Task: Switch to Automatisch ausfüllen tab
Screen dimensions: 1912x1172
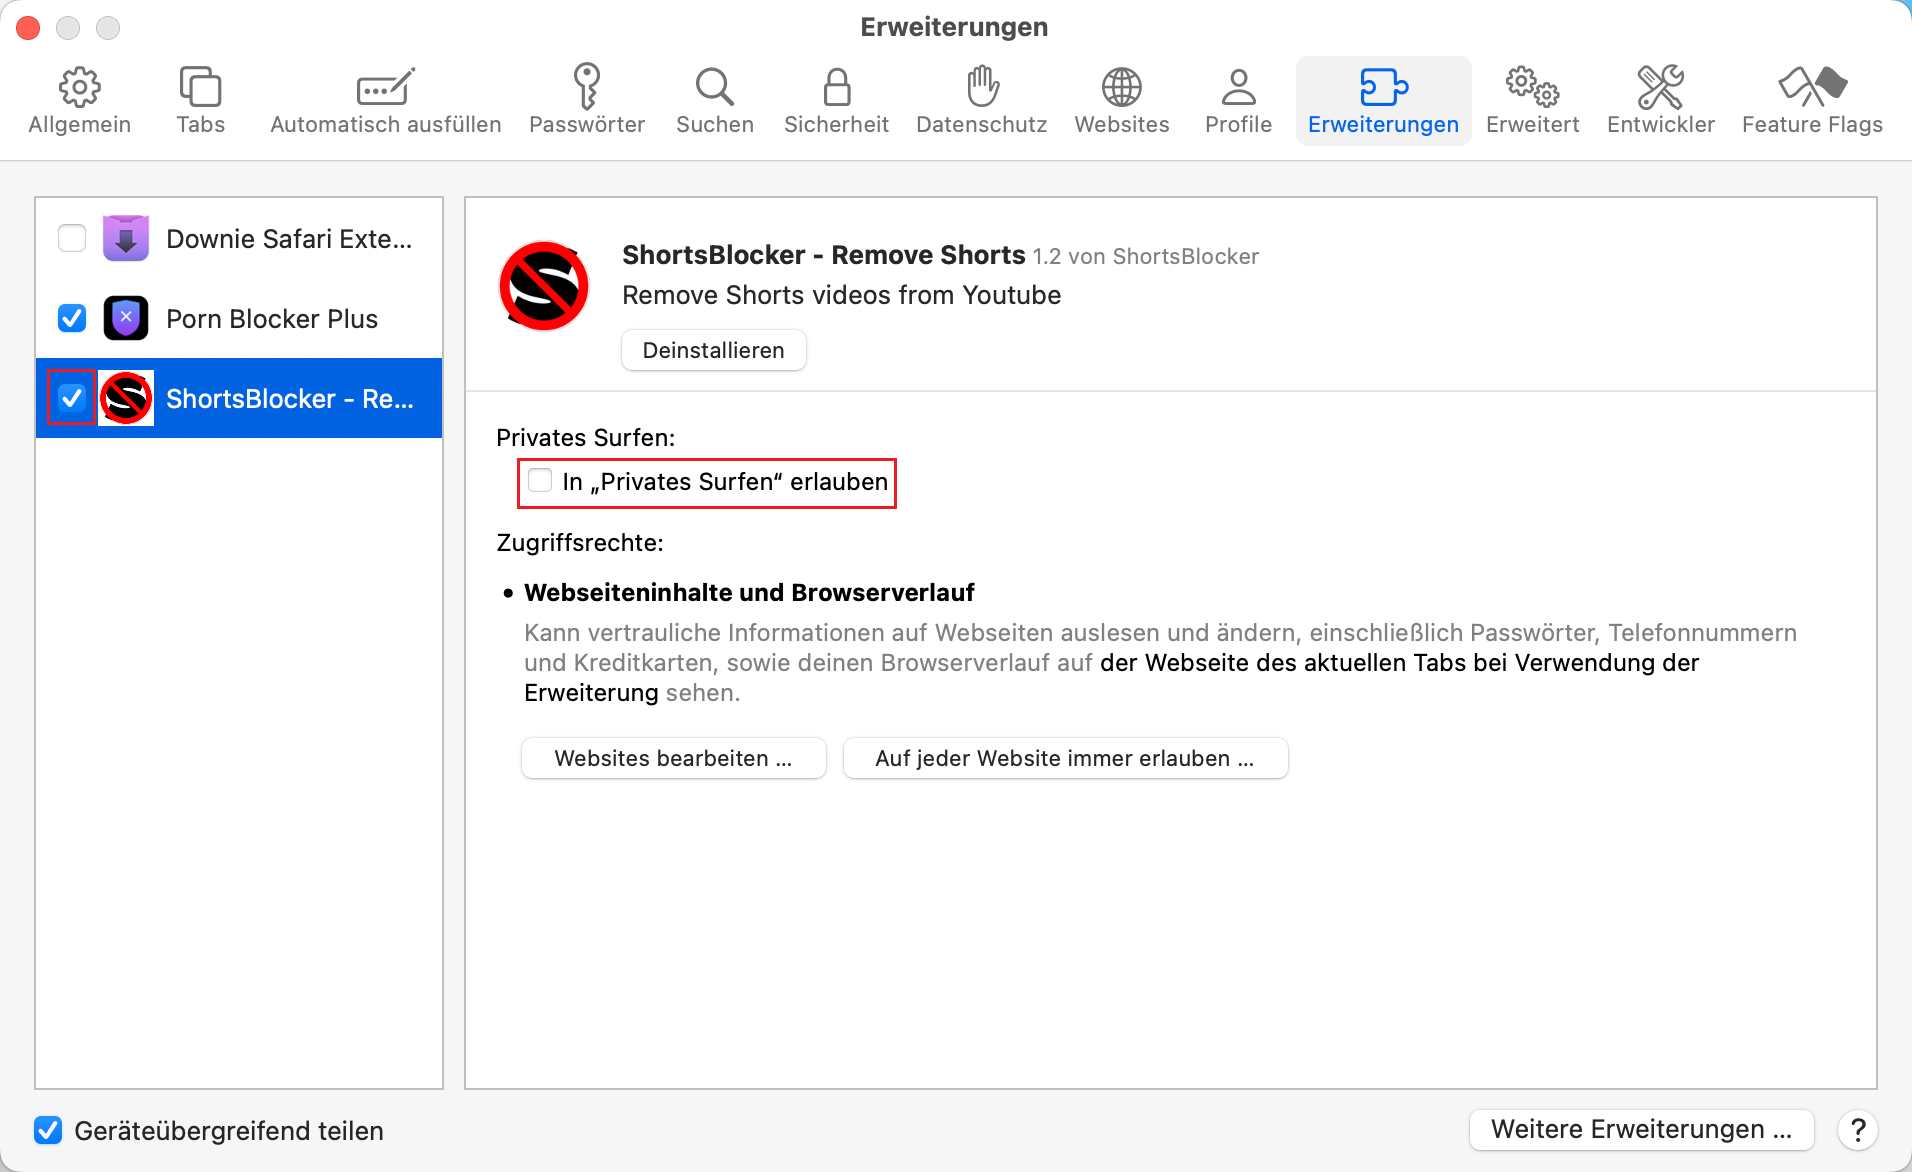Action: tap(385, 100)
